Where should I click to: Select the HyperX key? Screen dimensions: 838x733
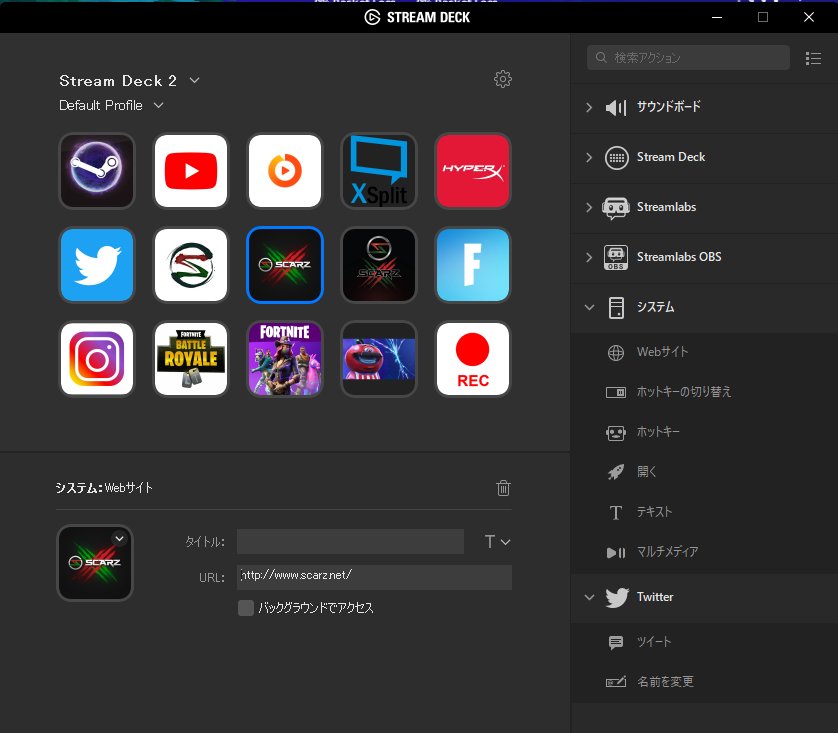(x=473, y=170)
